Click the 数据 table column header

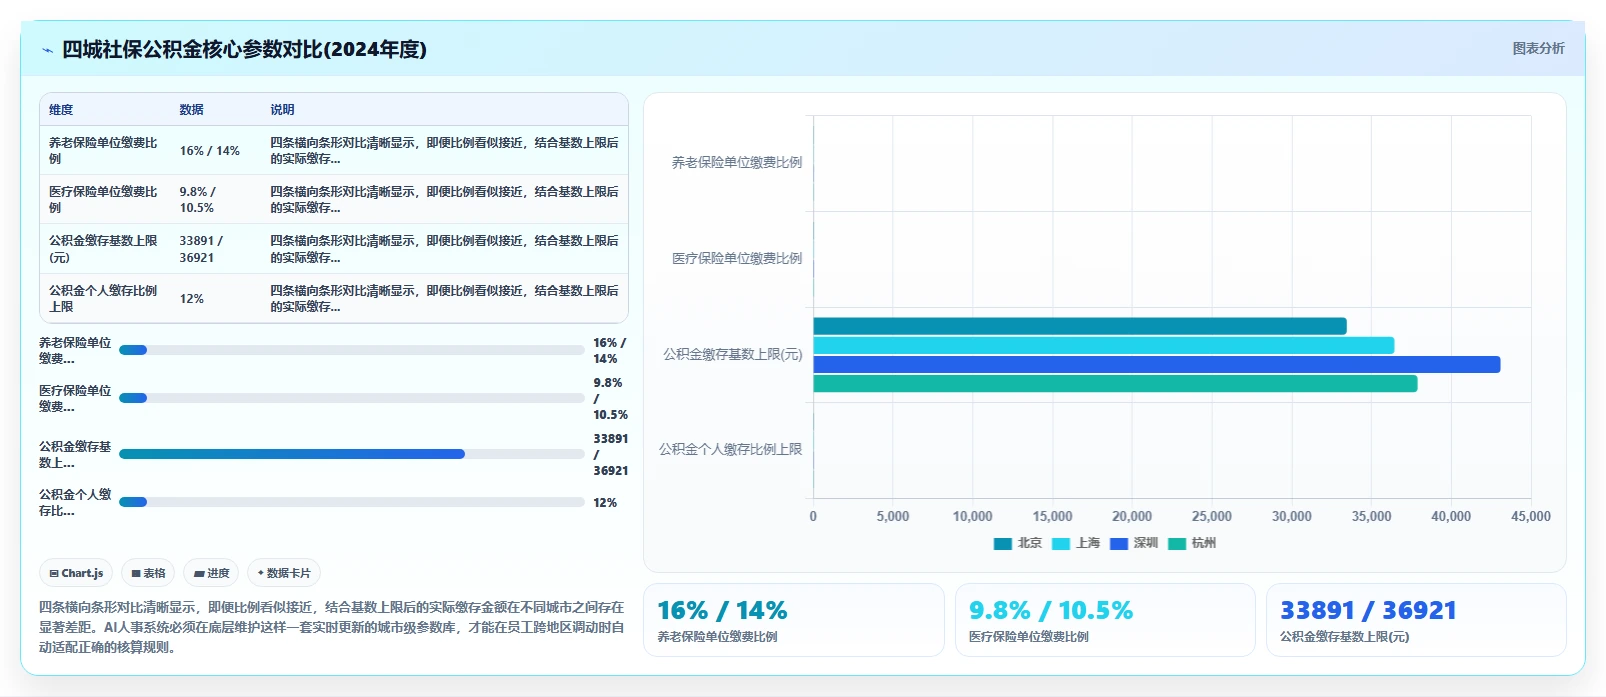click(x=191, y=110)
